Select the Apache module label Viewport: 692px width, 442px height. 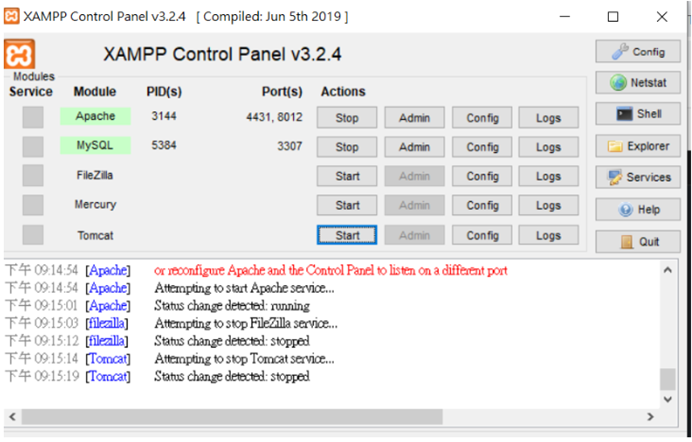(95, 116)
